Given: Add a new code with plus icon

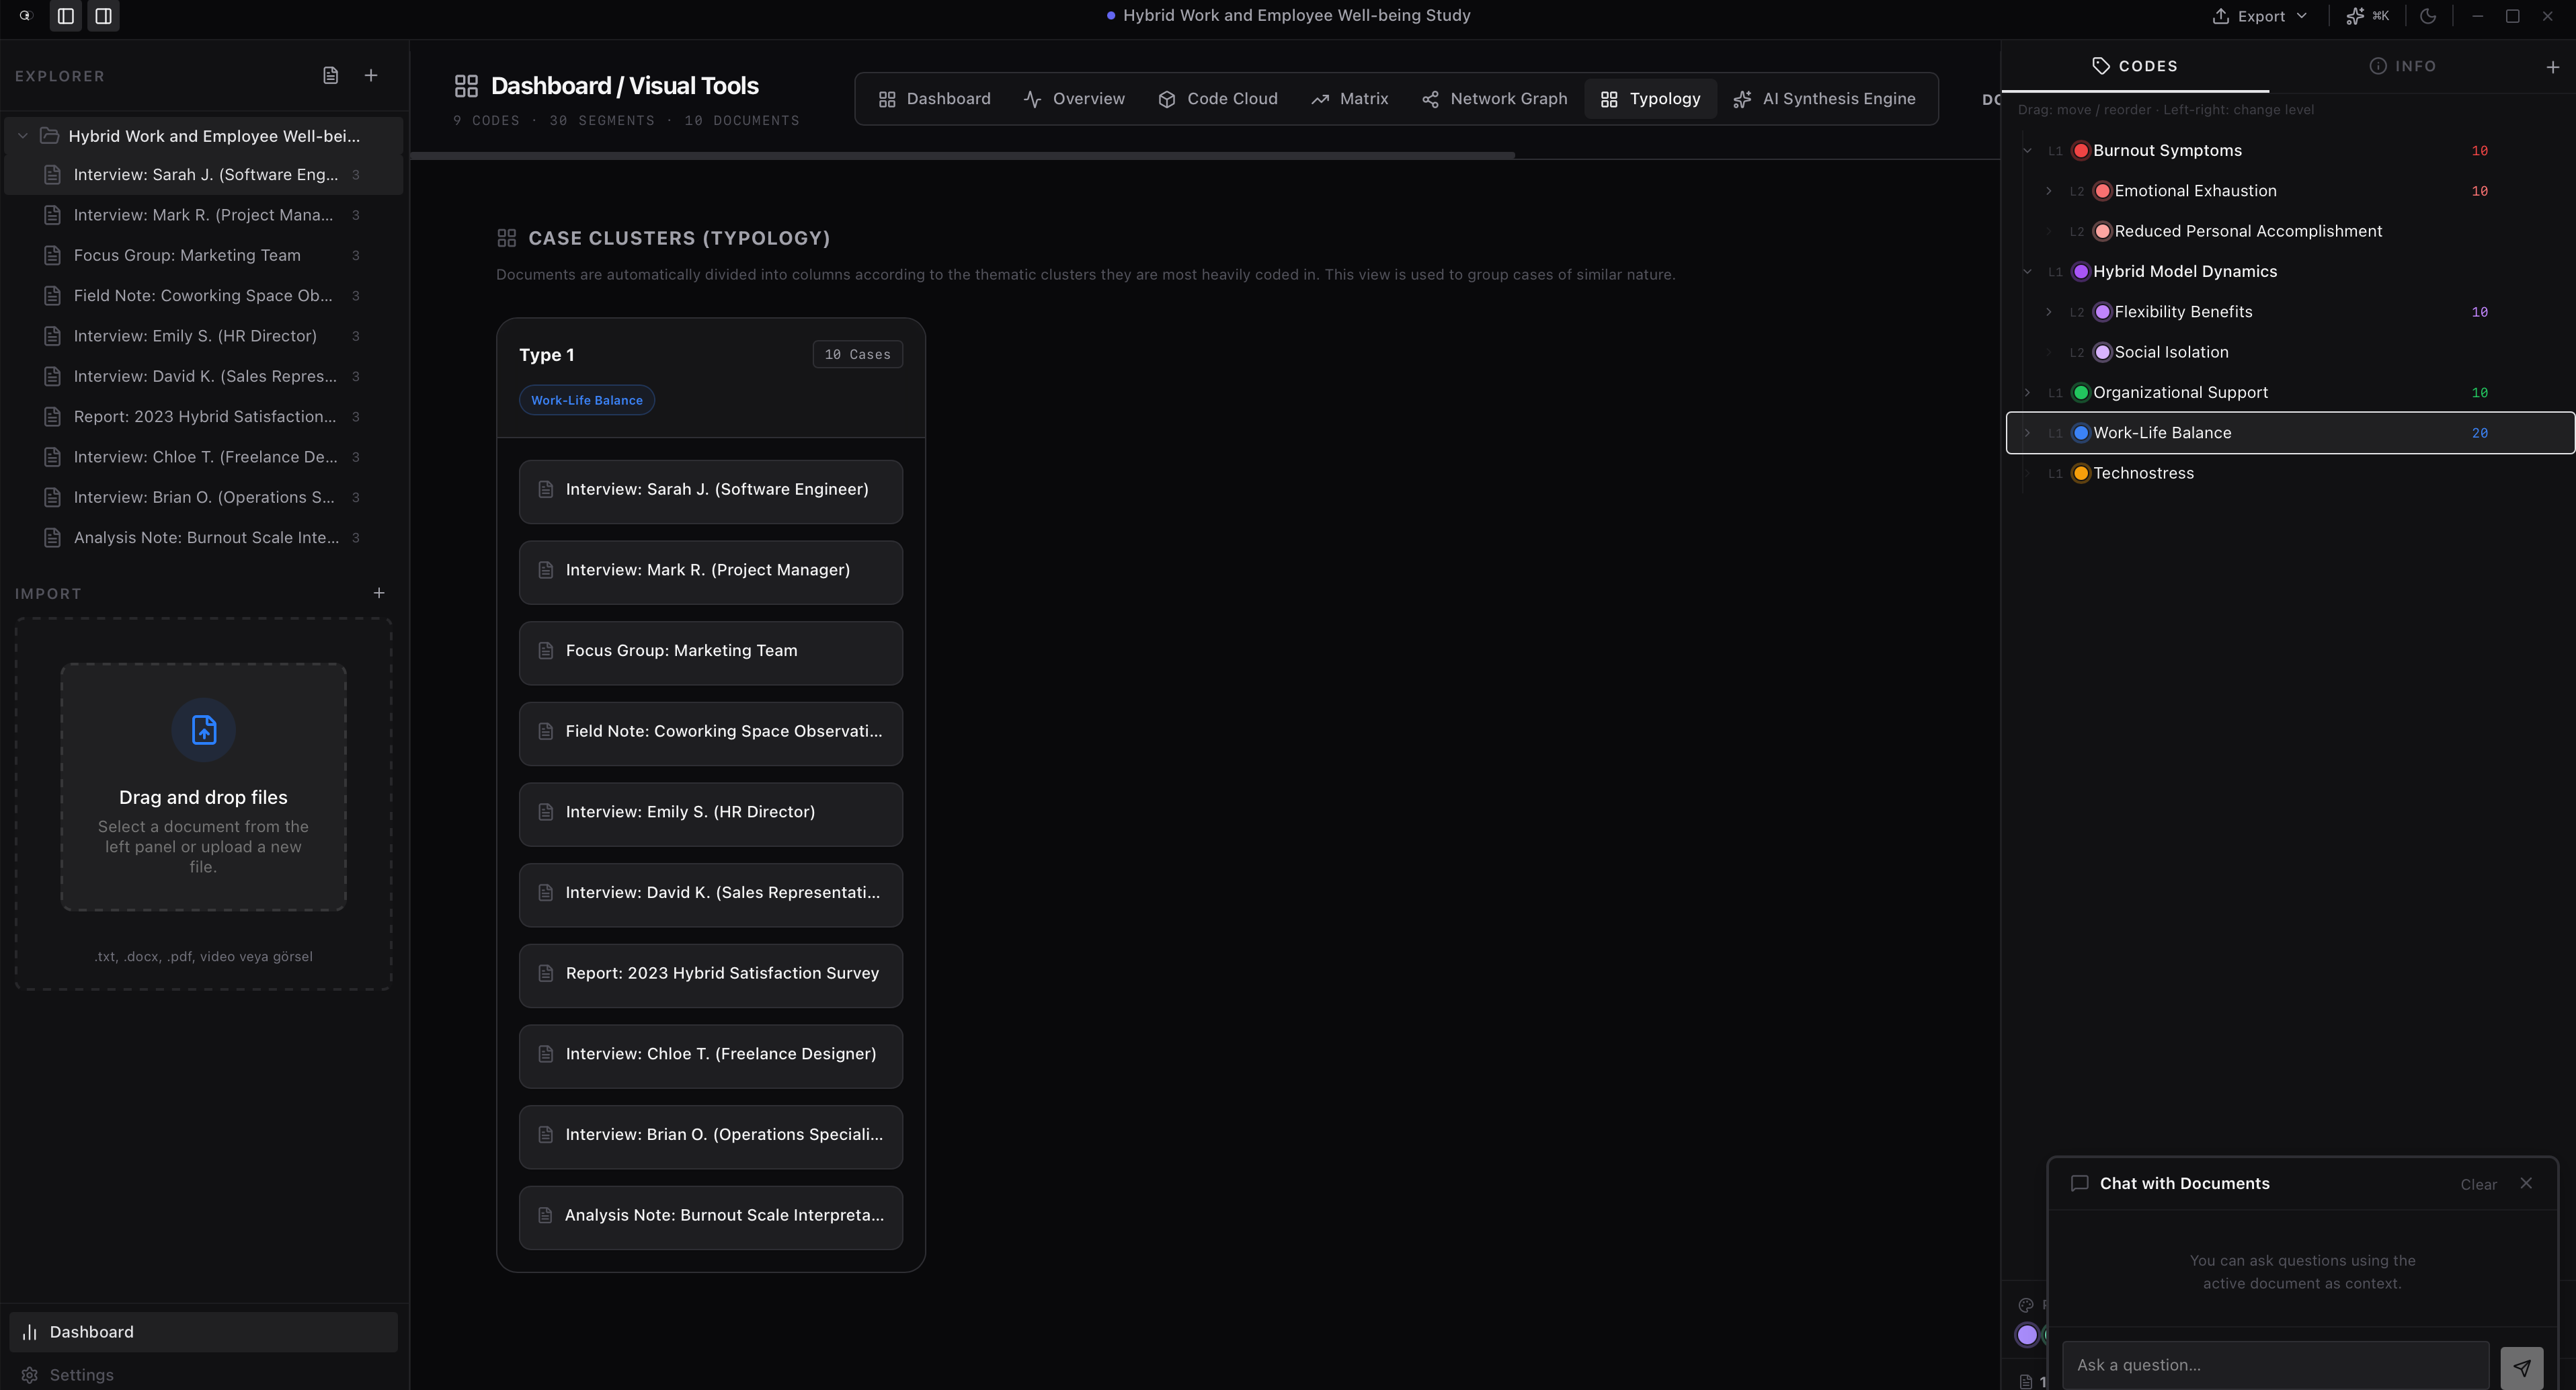Looking at the screenshot, I should click(2552, 66).
